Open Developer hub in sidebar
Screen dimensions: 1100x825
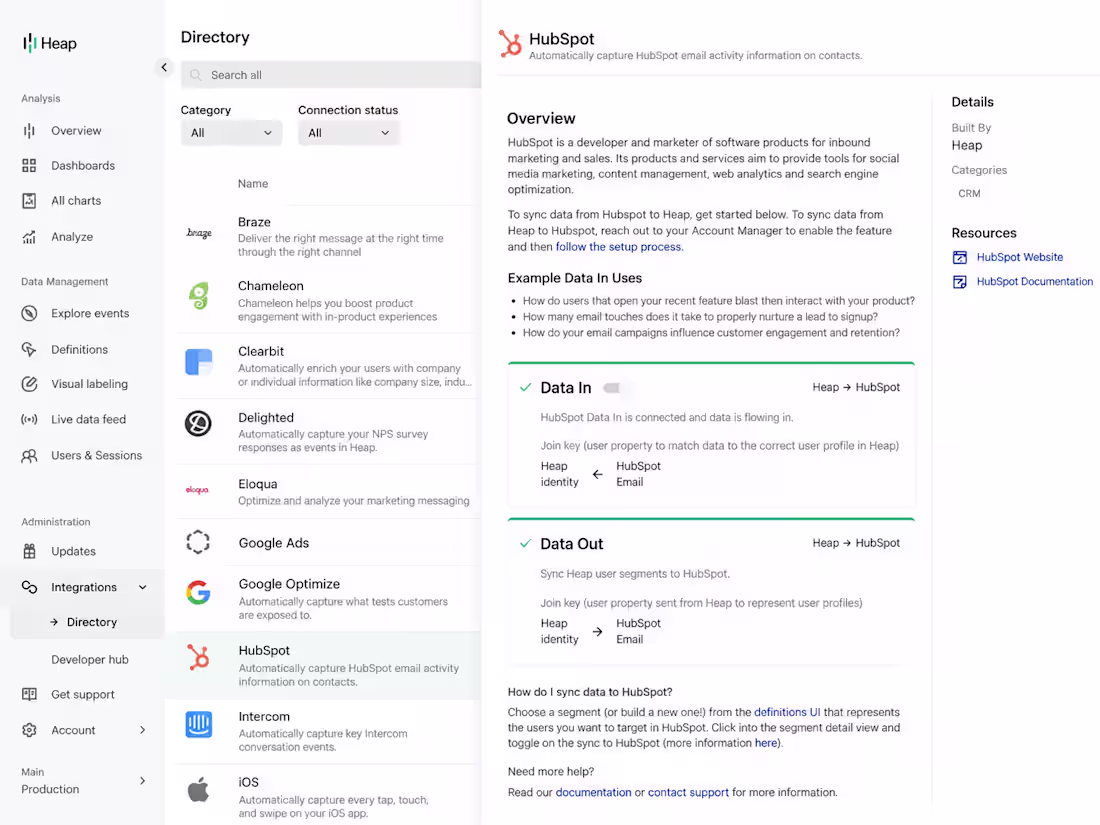pyautogui.click(x=90, y=659)
